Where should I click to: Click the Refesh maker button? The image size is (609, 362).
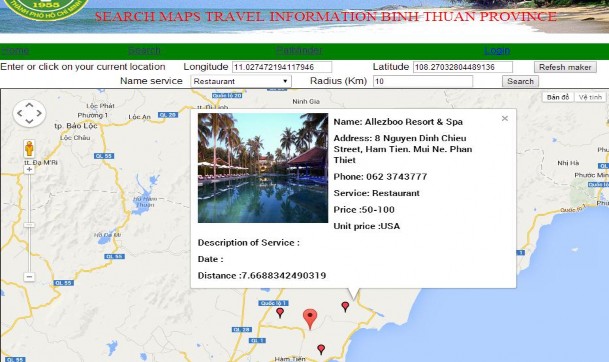click(565, 67)
